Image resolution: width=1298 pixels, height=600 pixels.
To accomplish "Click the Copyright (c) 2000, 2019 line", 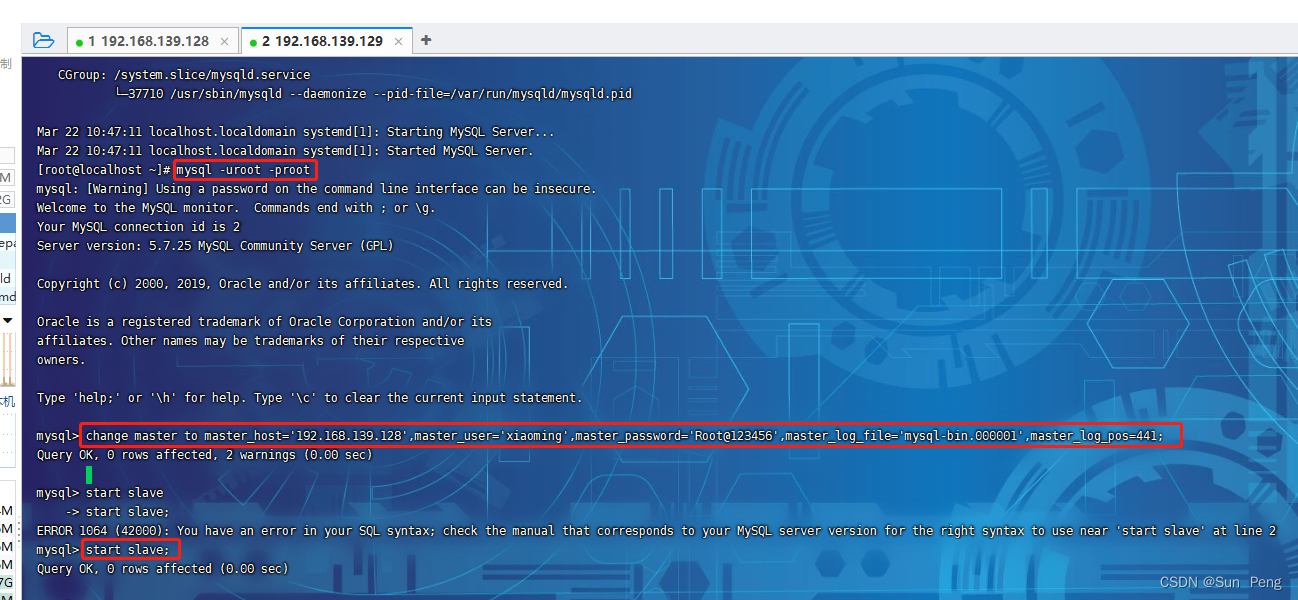I will point(302,284).
